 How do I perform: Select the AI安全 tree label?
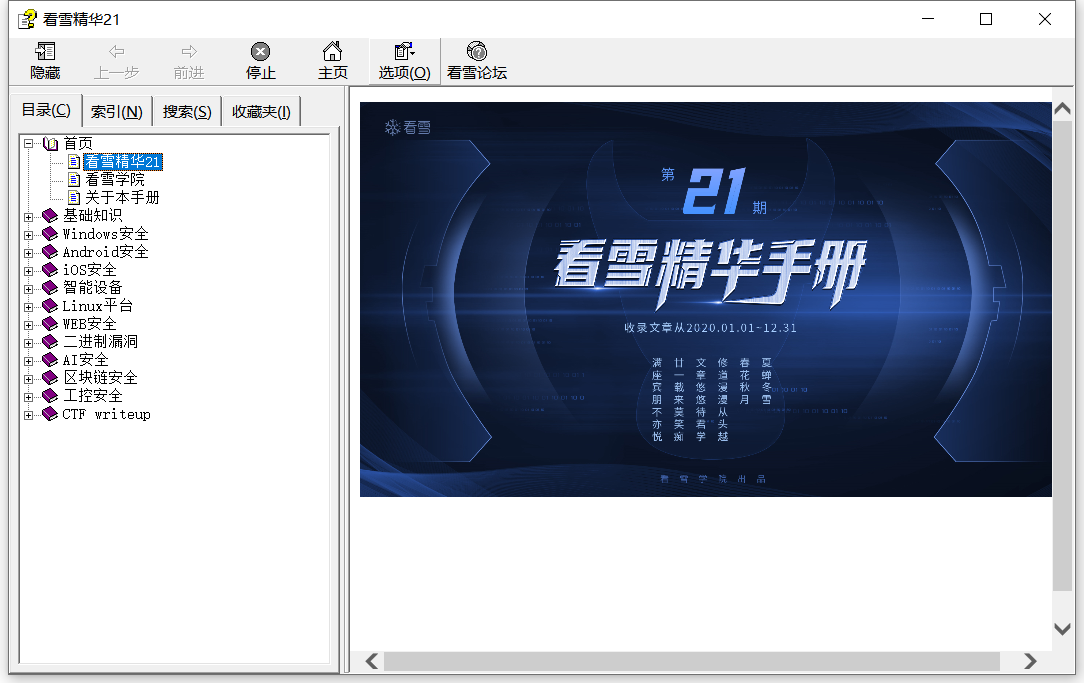(86, 359)
